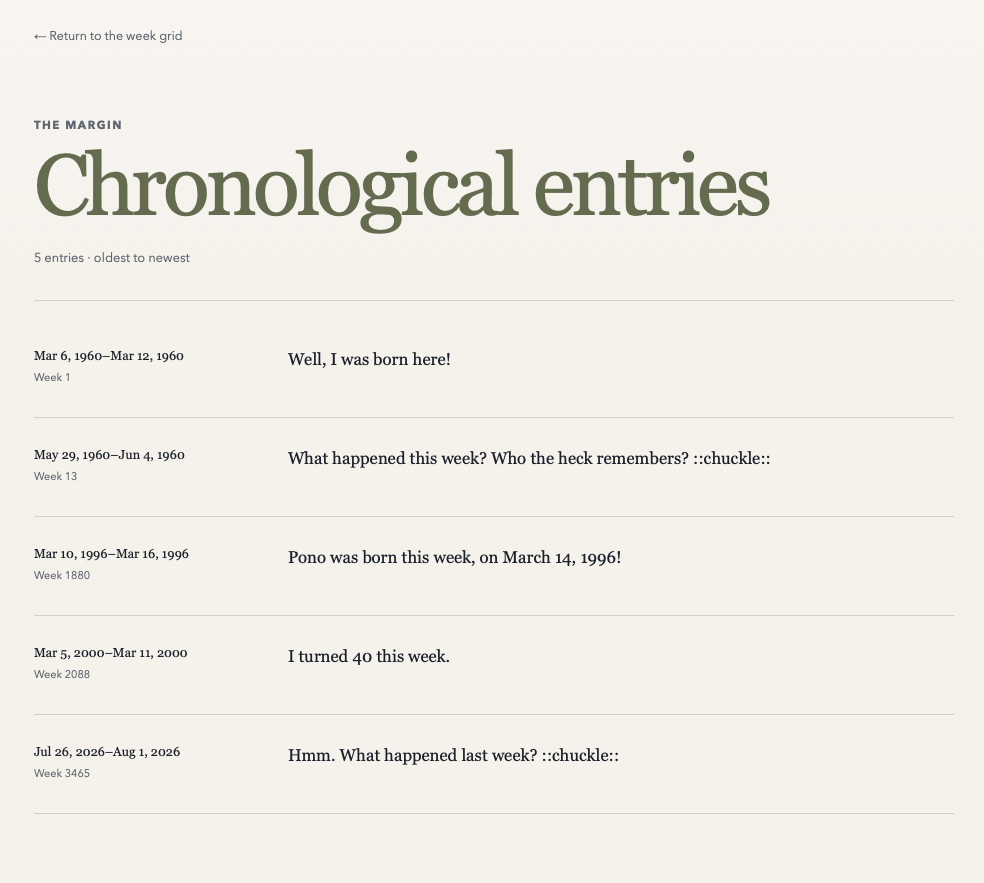Click the Week 3465 label

coord(62,774)
